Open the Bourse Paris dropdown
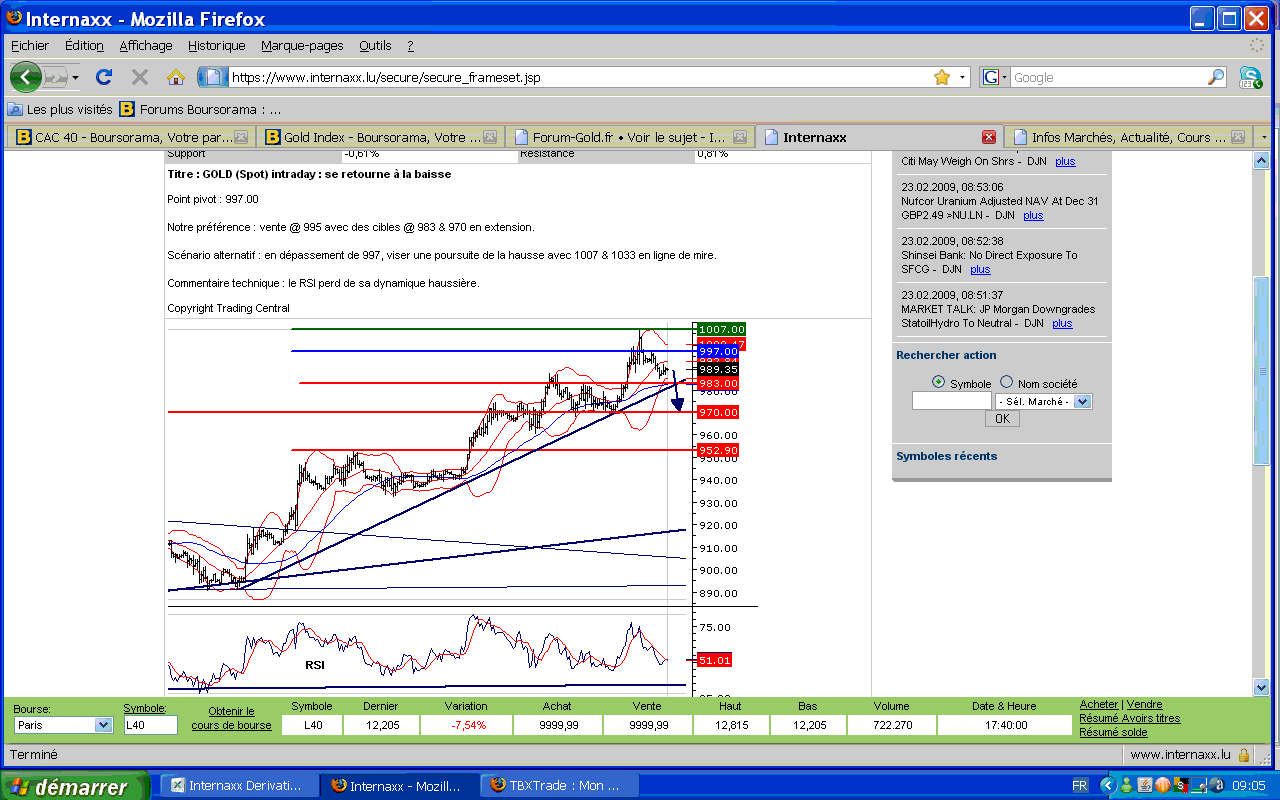The width and height of the screenshot is (1280, 800). (x=63, y=725)
